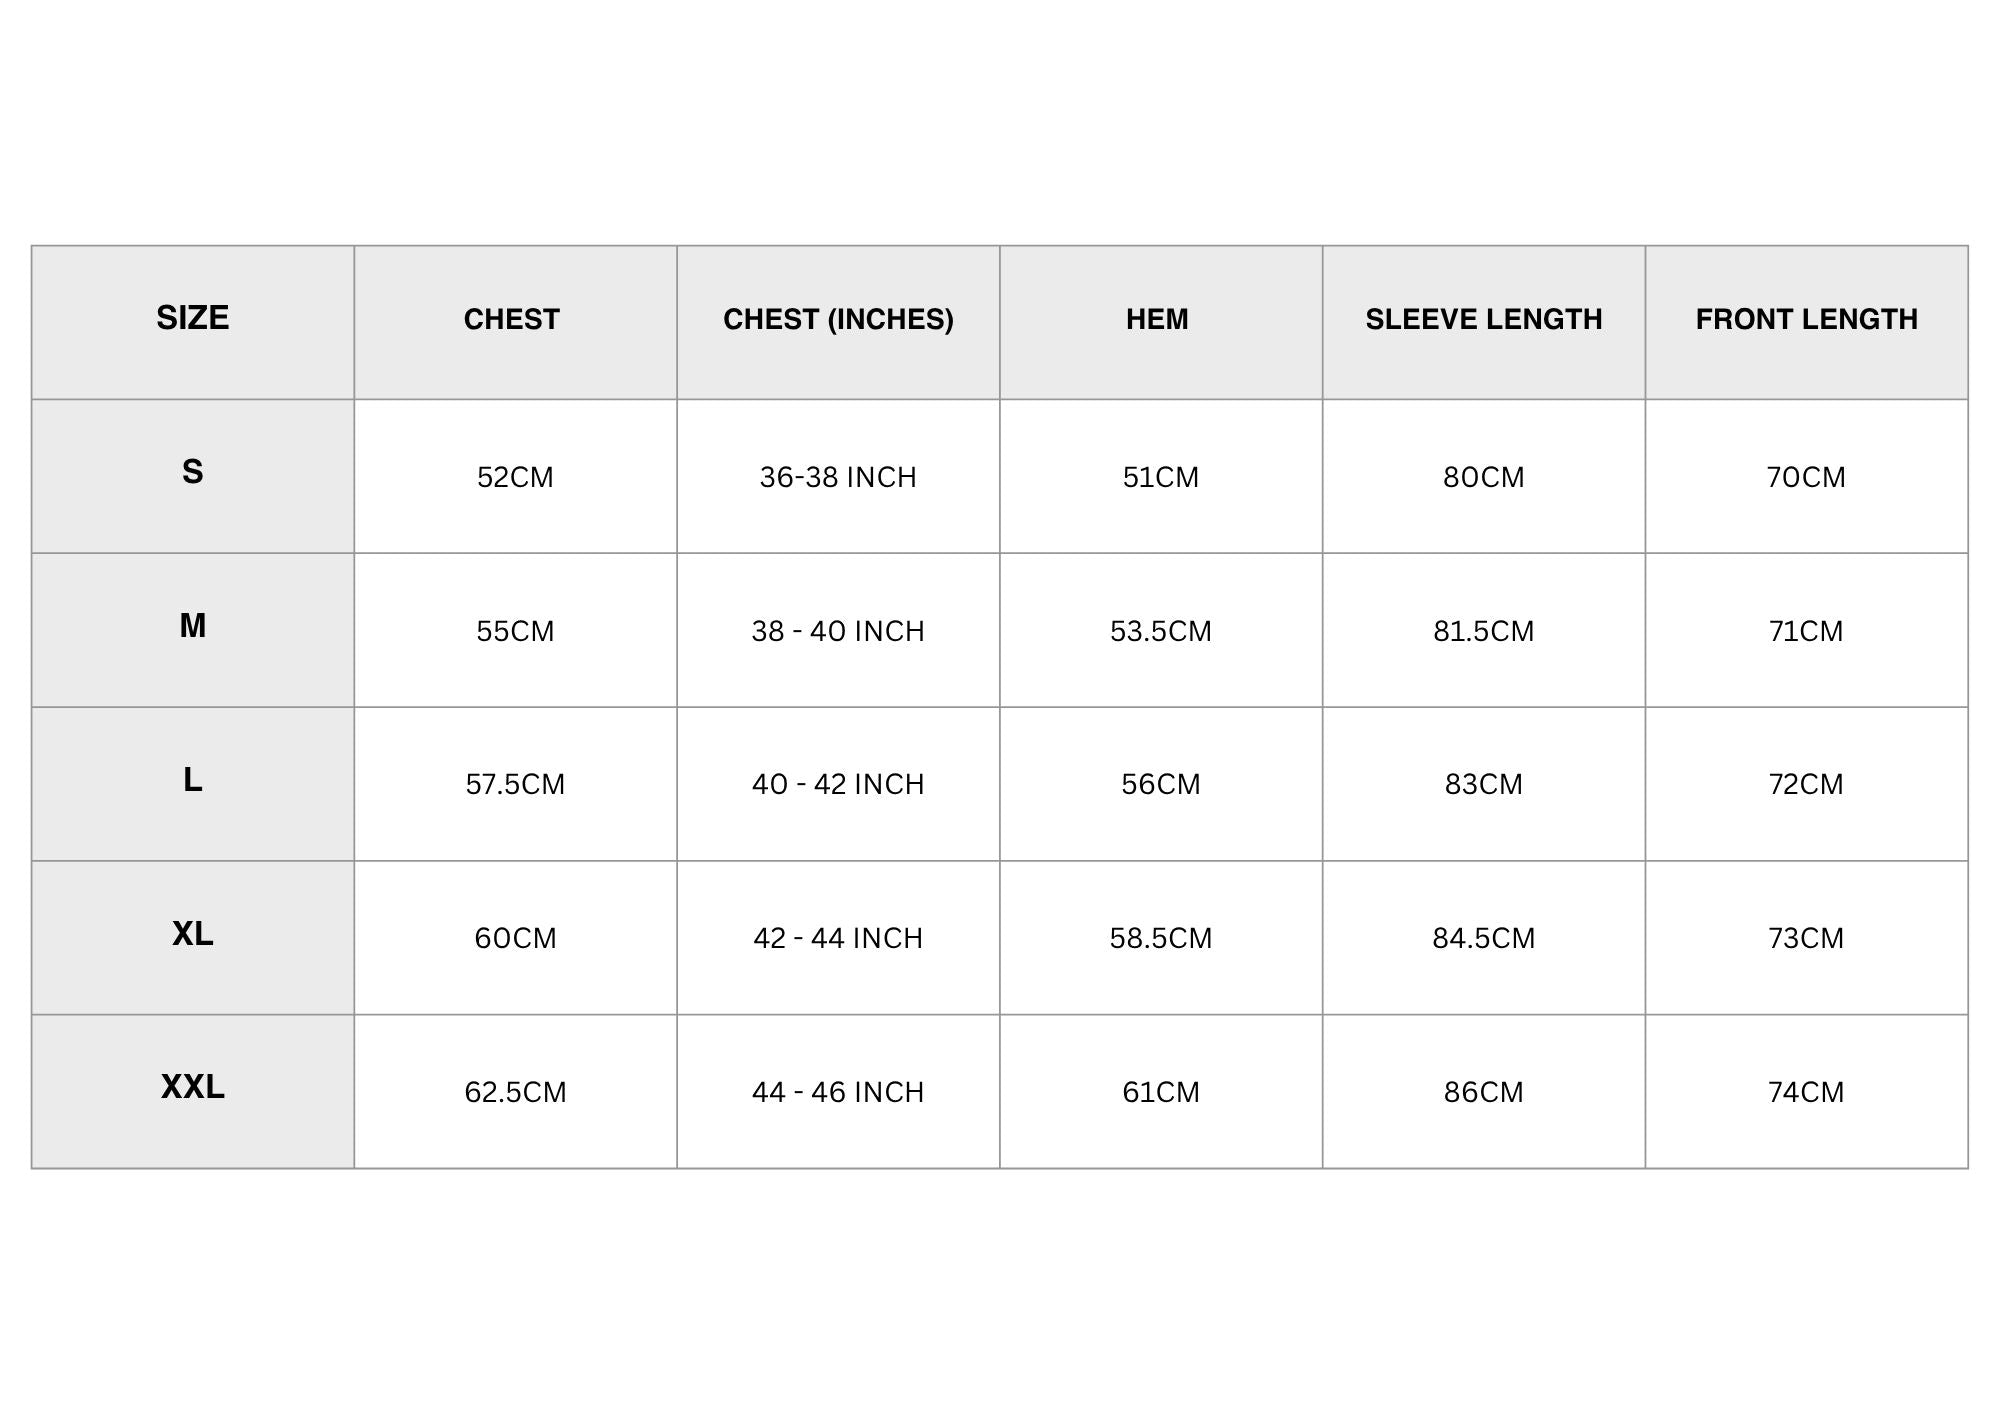Select the XL size row label

(193, 934)
